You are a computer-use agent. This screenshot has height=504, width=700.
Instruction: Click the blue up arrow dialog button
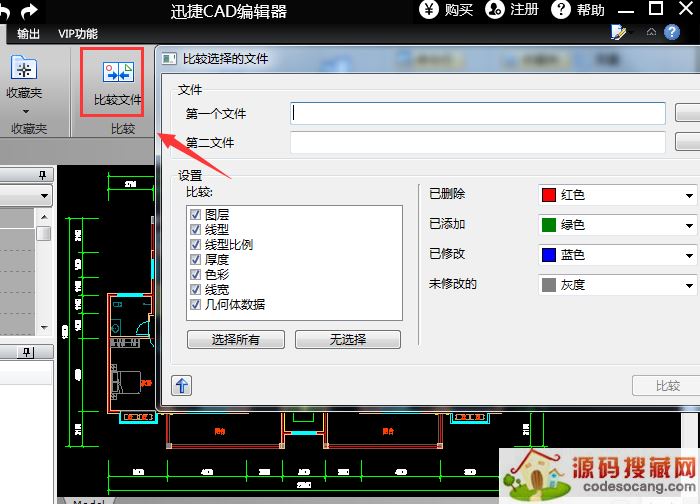coord(182,385)
